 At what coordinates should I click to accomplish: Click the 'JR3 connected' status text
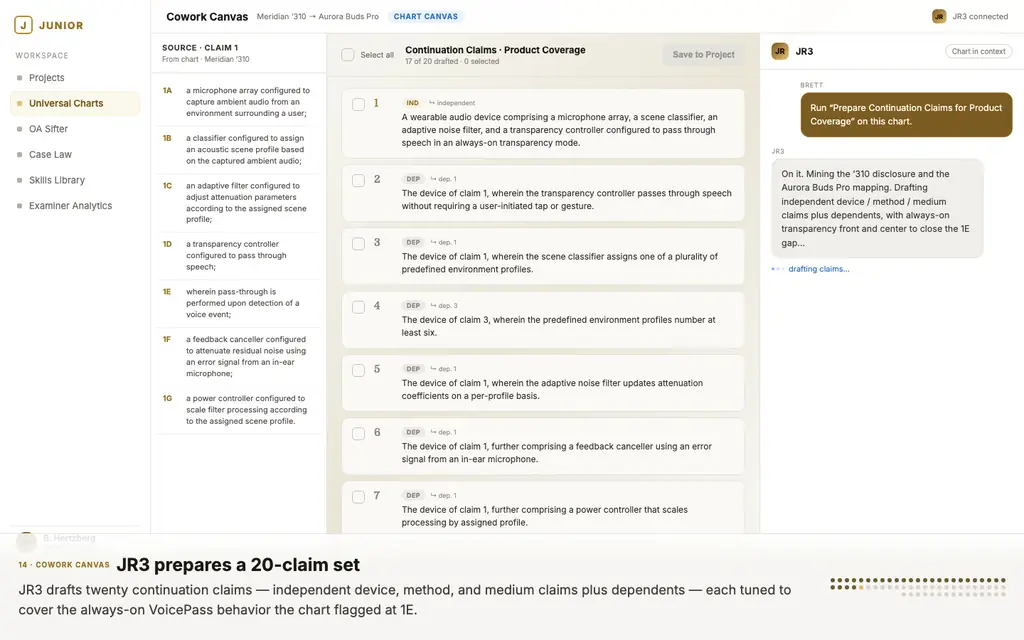[x=980, y=16]
